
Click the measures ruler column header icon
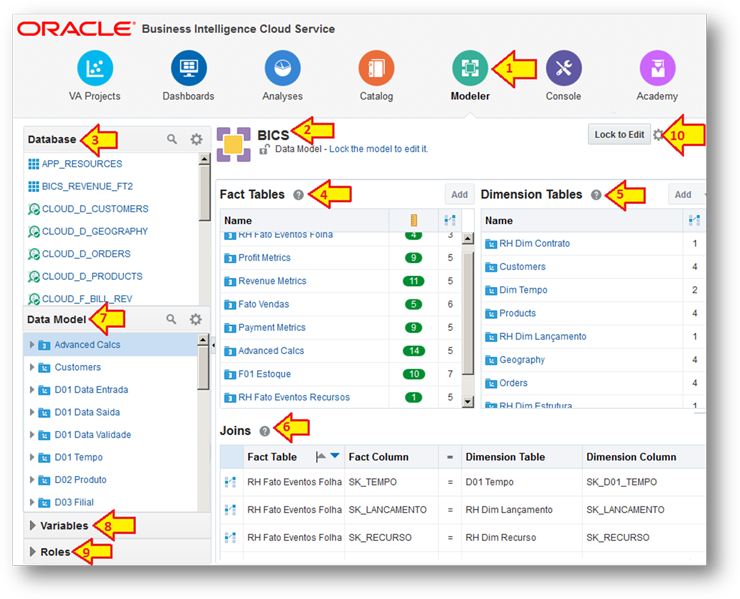point(414,220)
